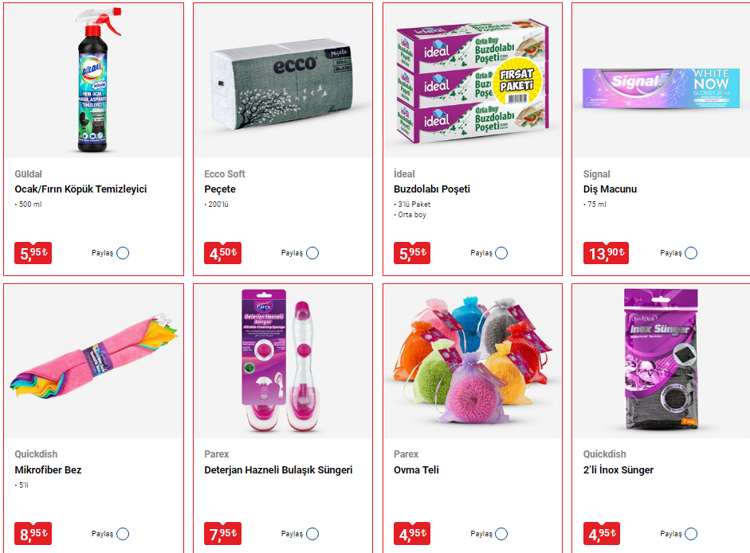Toggle Paylaş circle for Ecco Soft Peçete
750x553 pixels.
pyautogui.click(x=312, y=253)
